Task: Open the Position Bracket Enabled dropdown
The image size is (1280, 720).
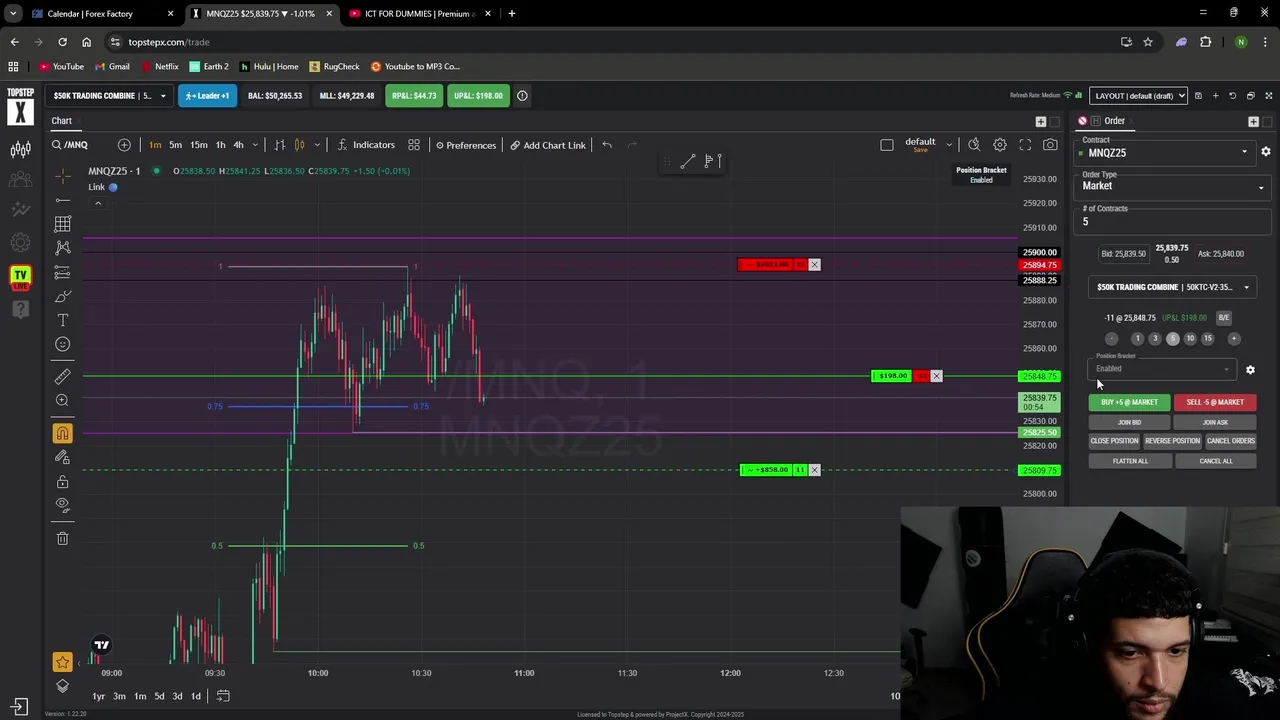Action: click(x=1163, y=369)
